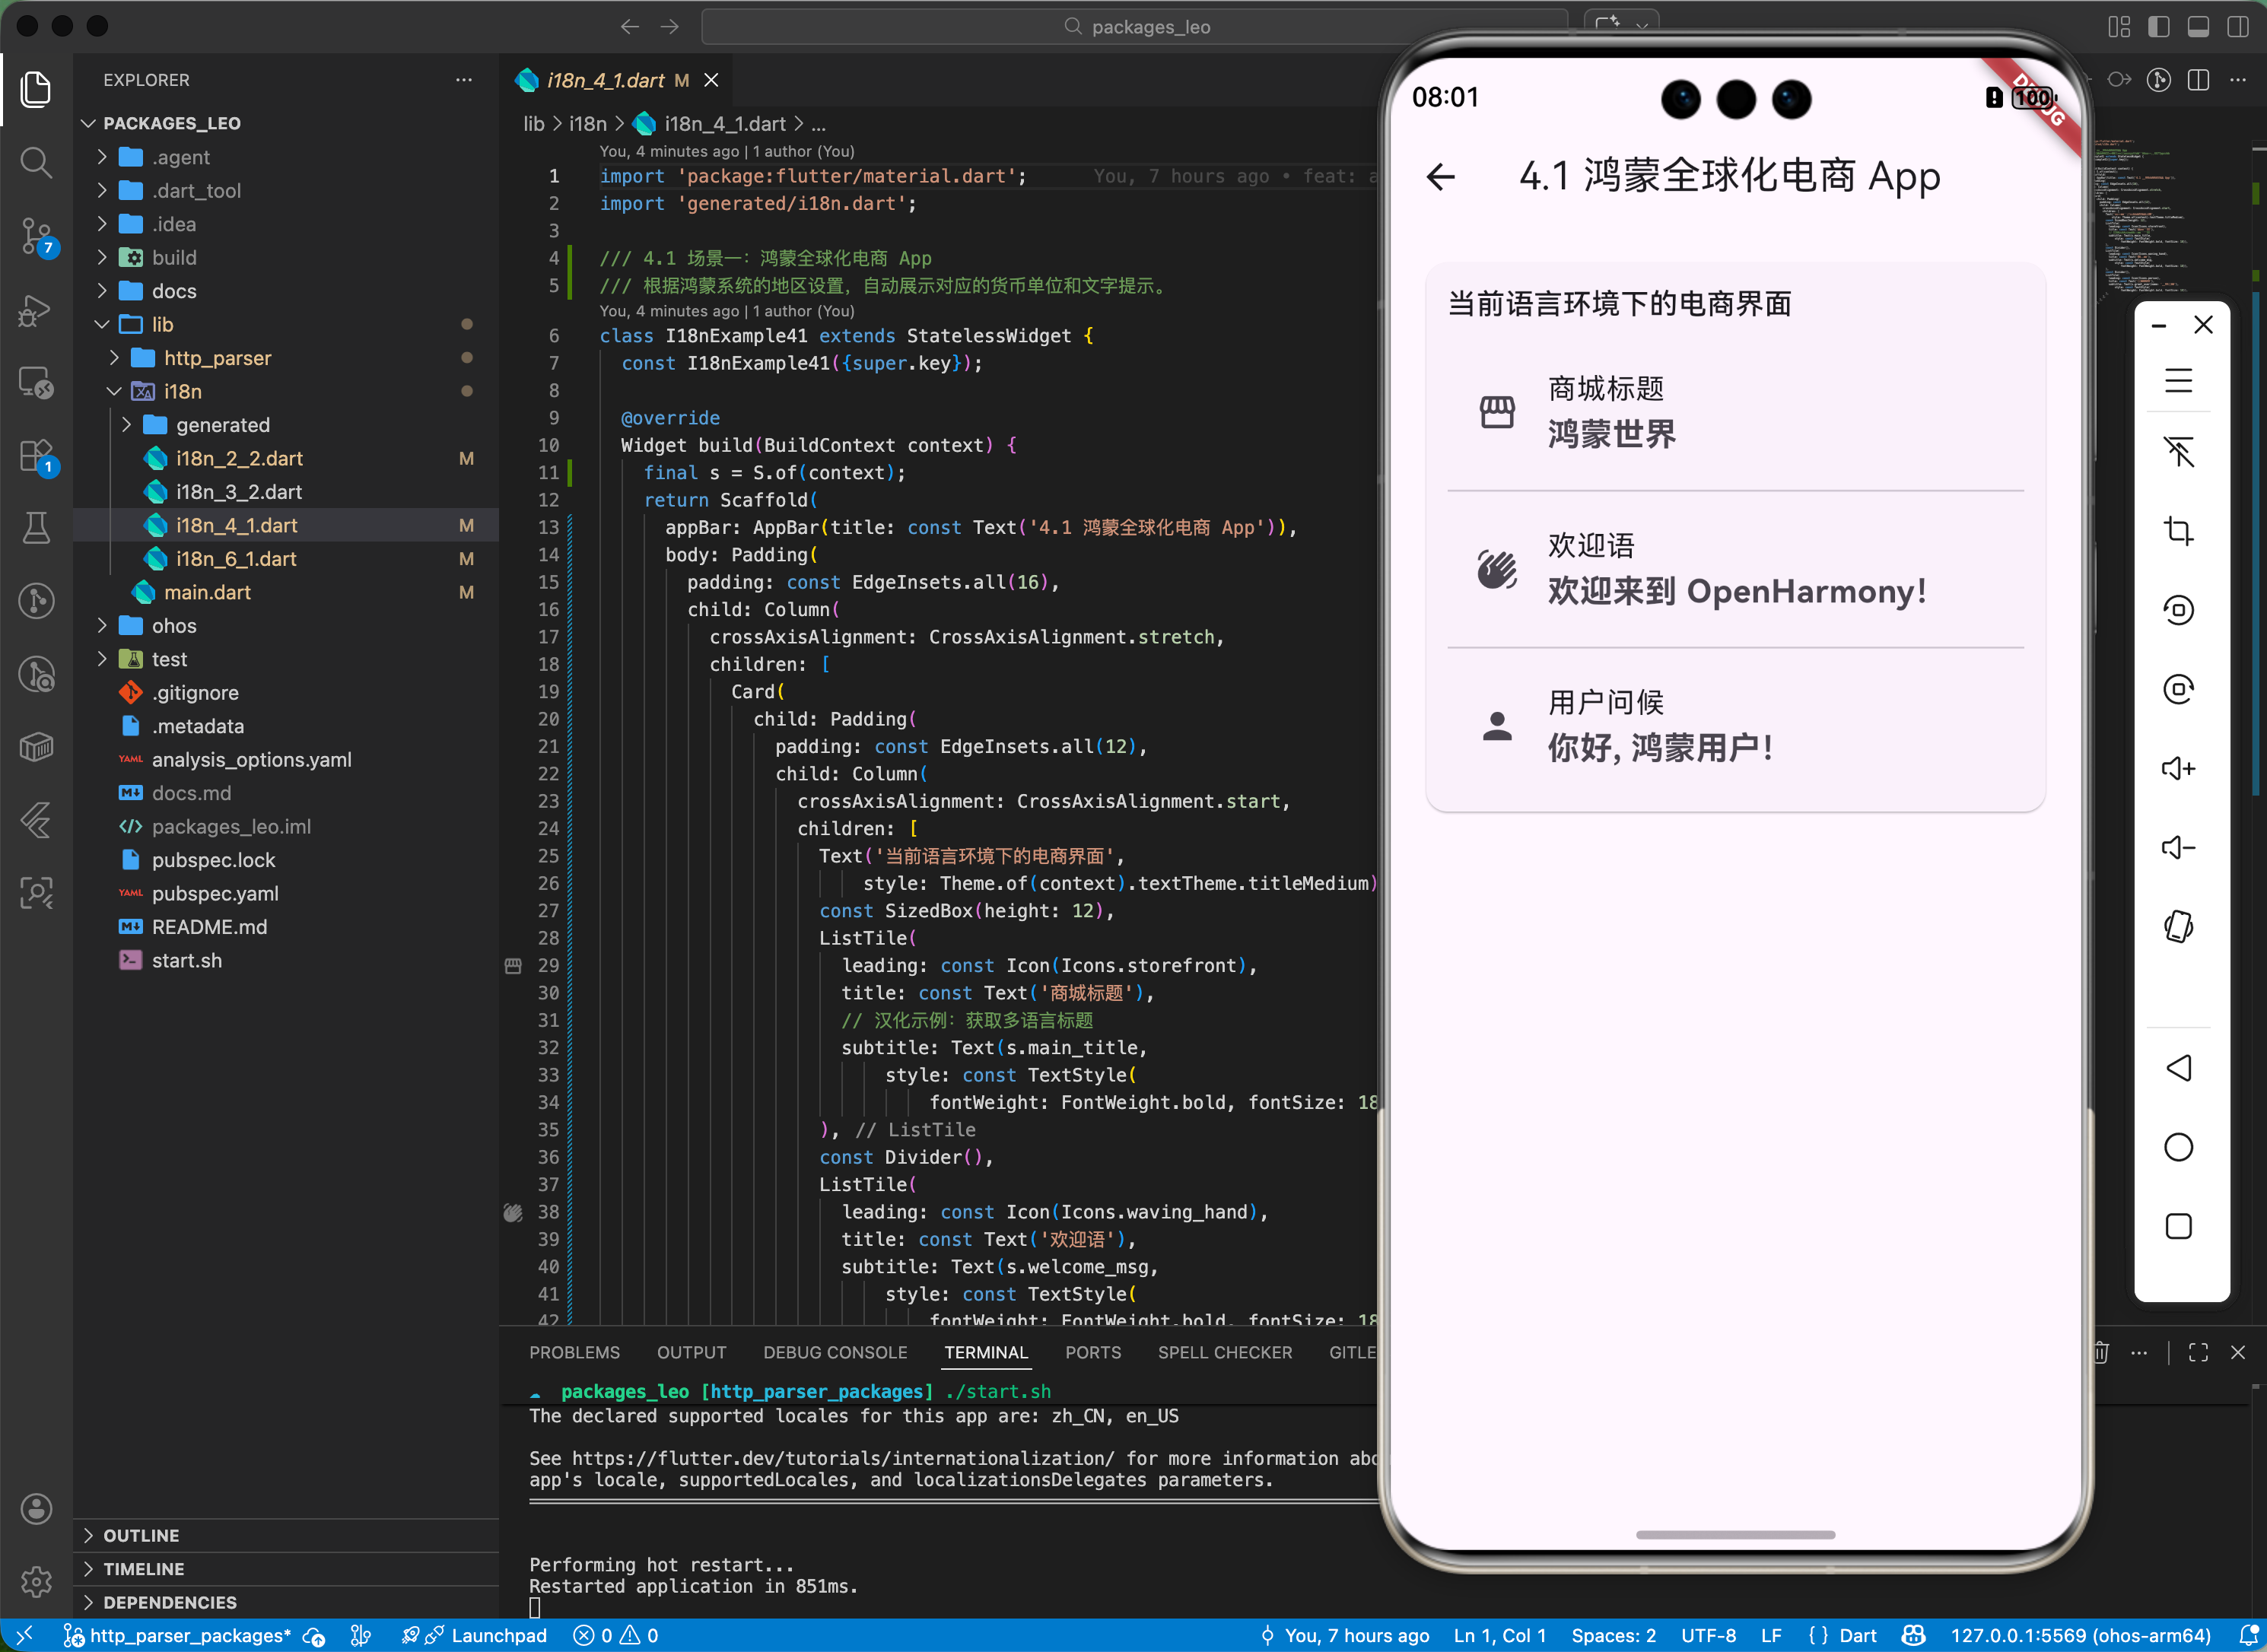The image size is (2267, 1652).
Task: Open Run and Debug view
Action: 36,310
